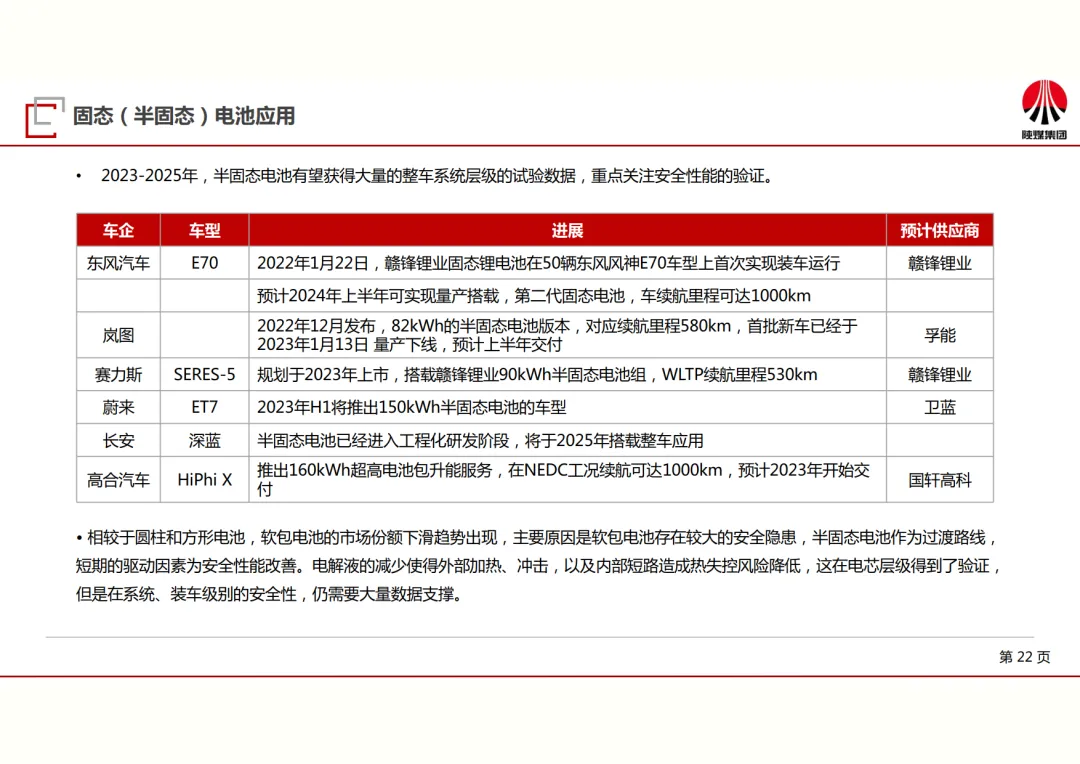Click paragraph line starting 短期的驱动因素
This screenshot has height=764, width=1080.
pyautogui.click(x=538, y=566)
